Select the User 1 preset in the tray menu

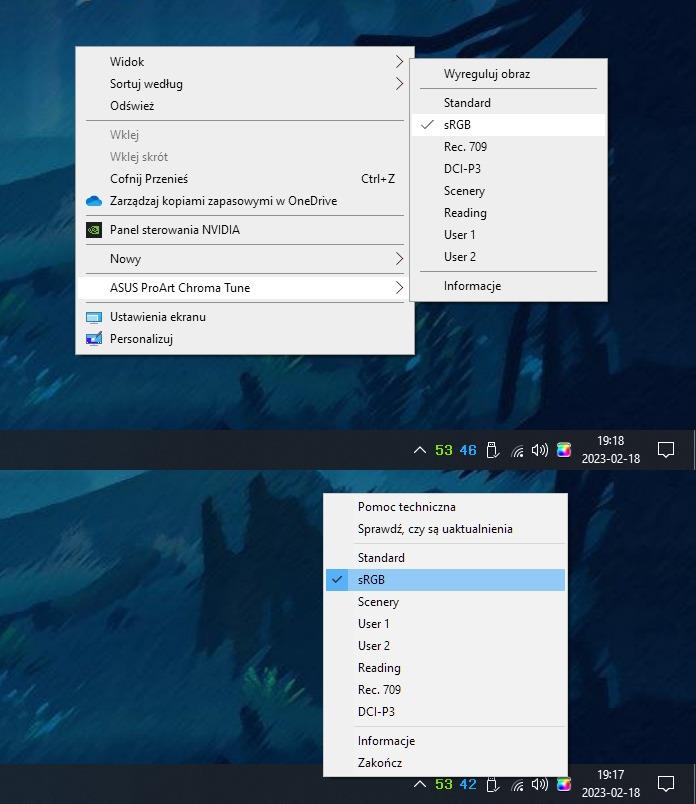445,624
